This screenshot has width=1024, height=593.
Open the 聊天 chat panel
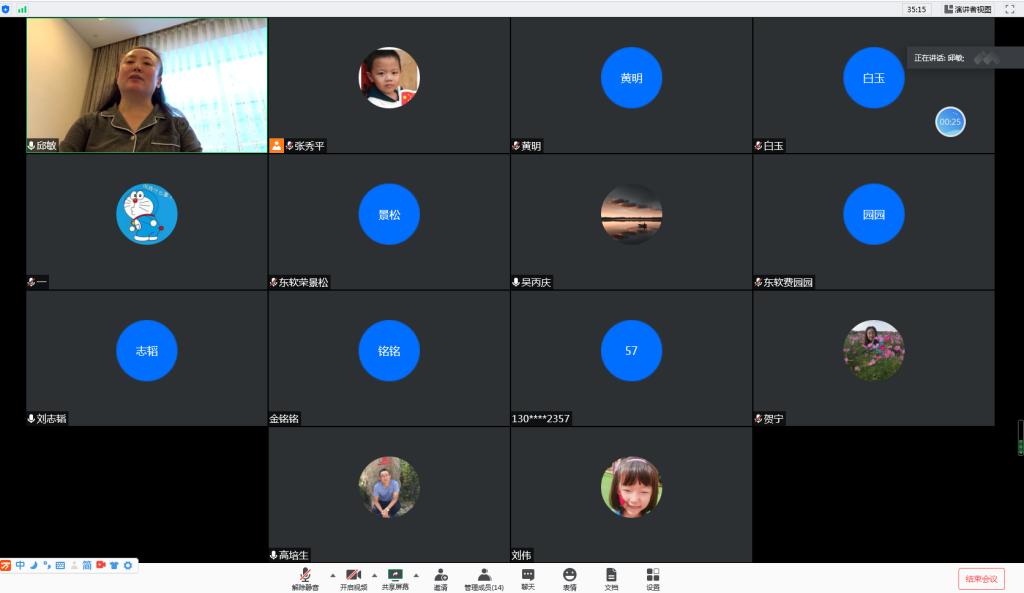click(528, 576)
